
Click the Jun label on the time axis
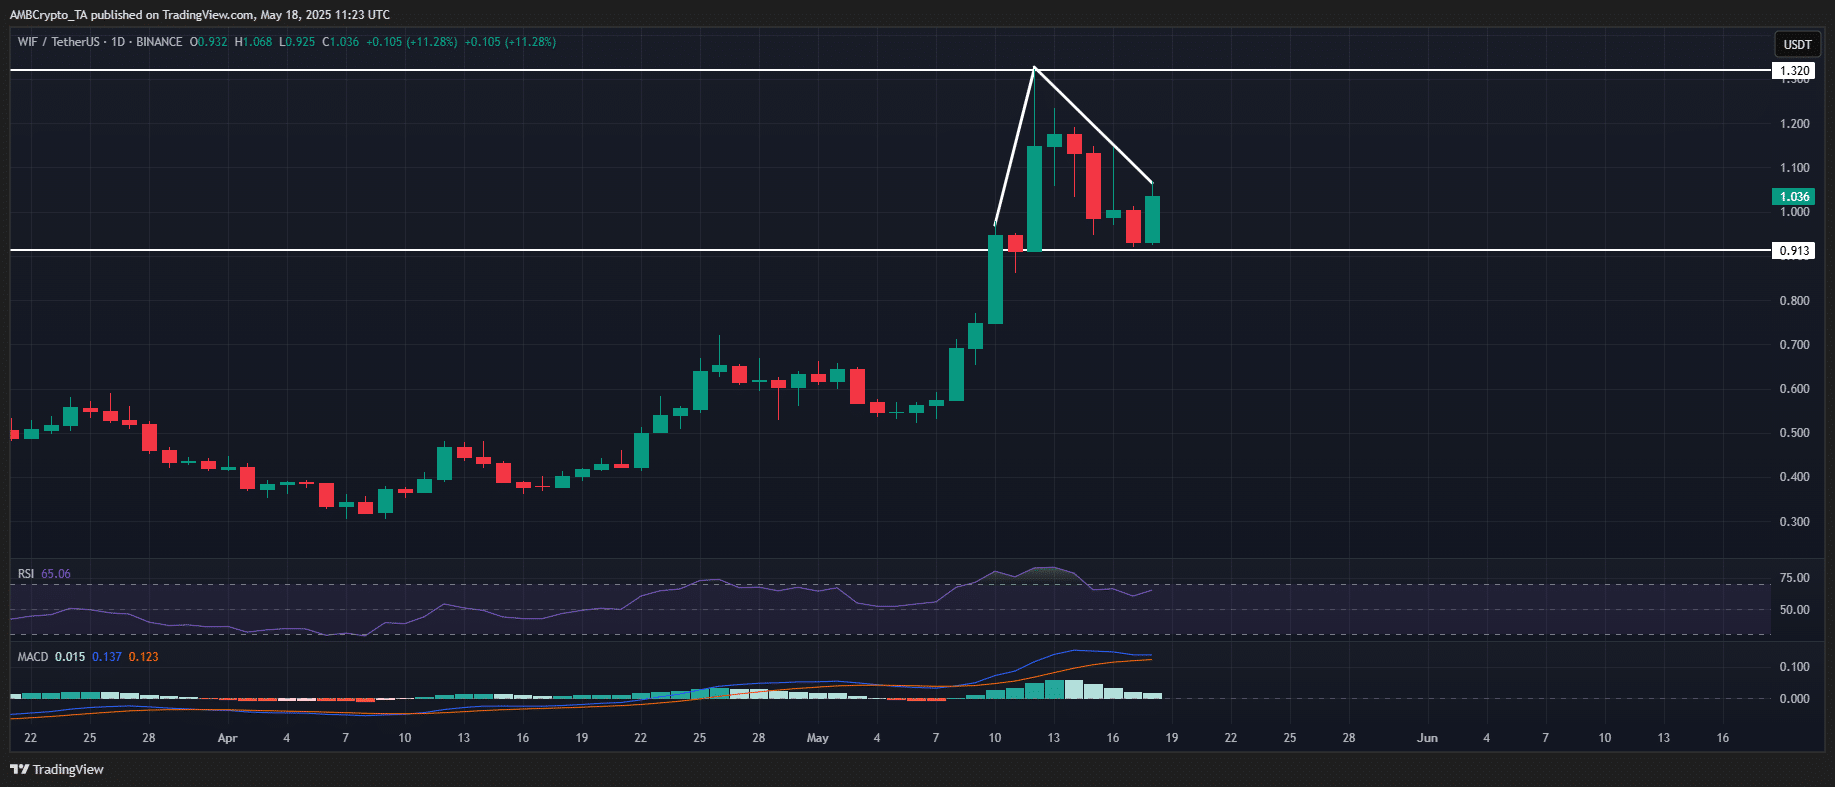(x=1427, y=738)
